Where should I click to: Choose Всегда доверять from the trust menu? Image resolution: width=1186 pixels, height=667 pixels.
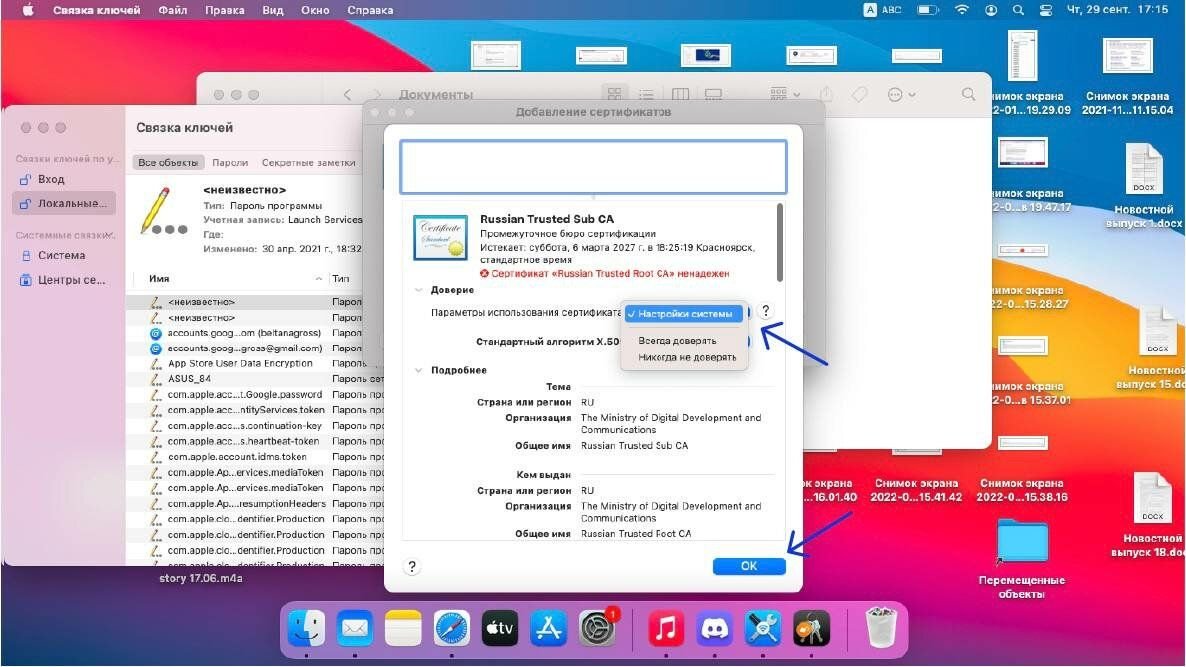[677, 340]
